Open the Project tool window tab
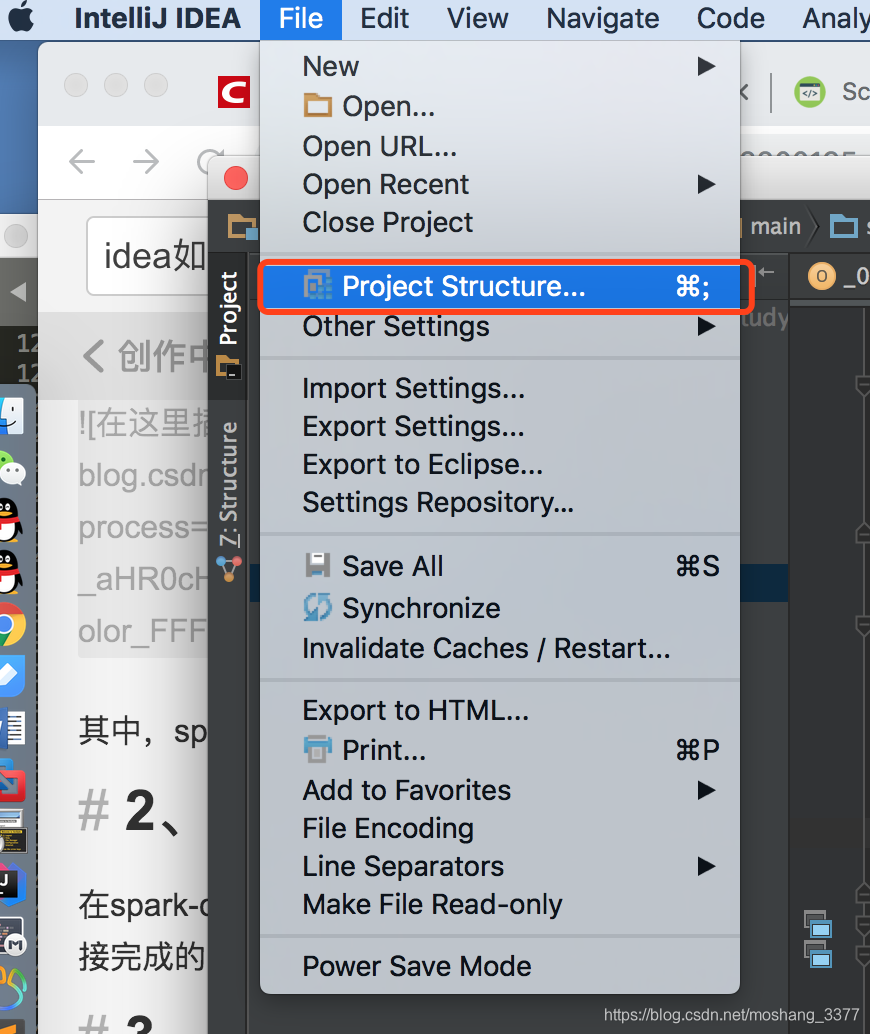Viewport: 870px width, 1034px height. tap(228, 325)
